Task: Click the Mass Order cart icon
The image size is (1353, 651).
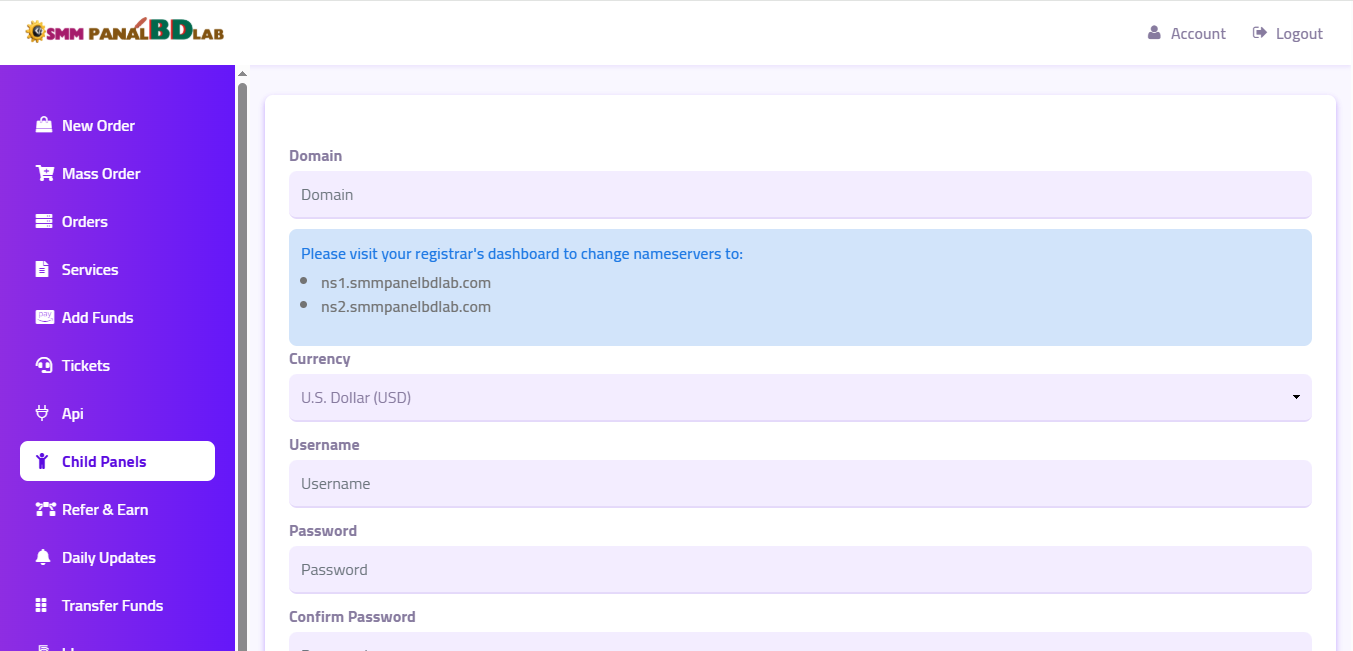Action: 44,173
